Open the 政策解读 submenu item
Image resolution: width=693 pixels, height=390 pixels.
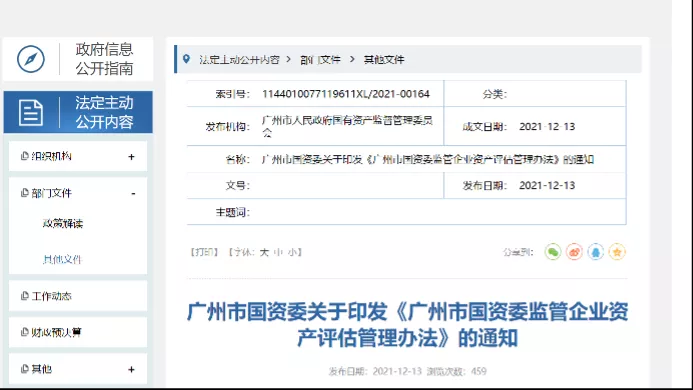63,223
